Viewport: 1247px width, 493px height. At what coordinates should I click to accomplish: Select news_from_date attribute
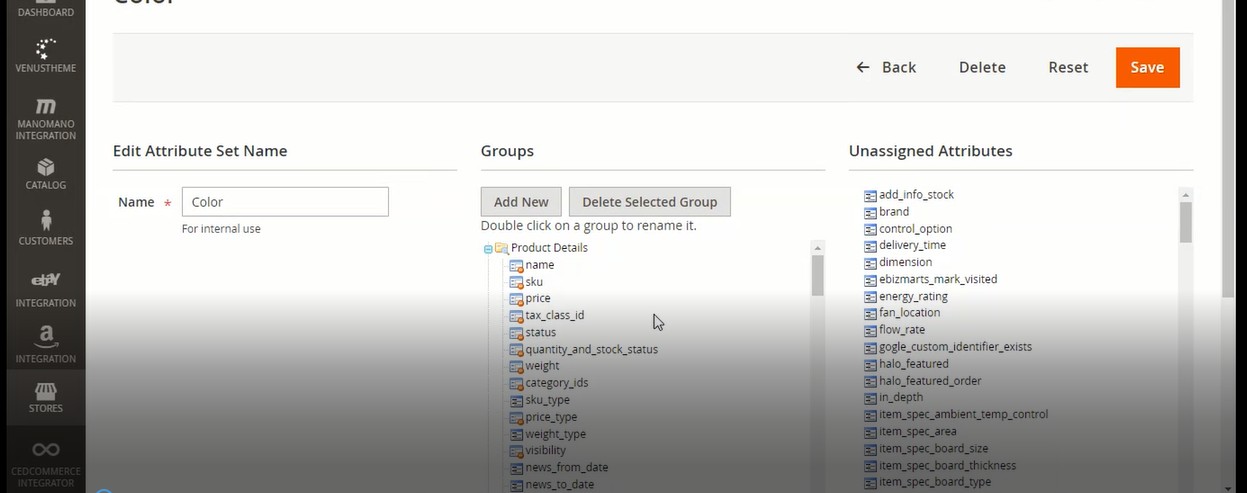point(566,467)
